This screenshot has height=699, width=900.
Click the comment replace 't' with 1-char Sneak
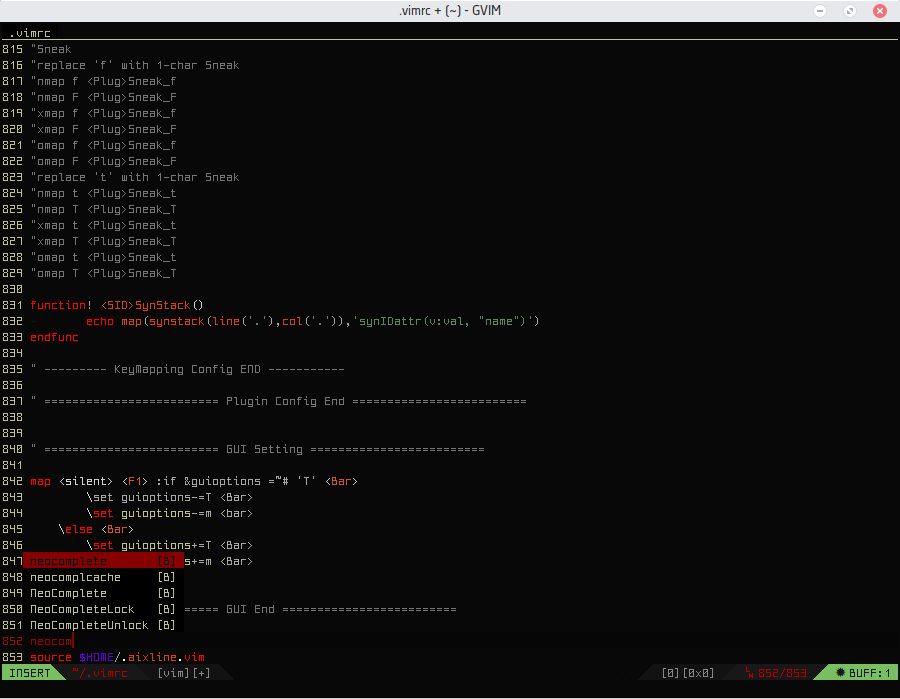(x=135, y=177)
